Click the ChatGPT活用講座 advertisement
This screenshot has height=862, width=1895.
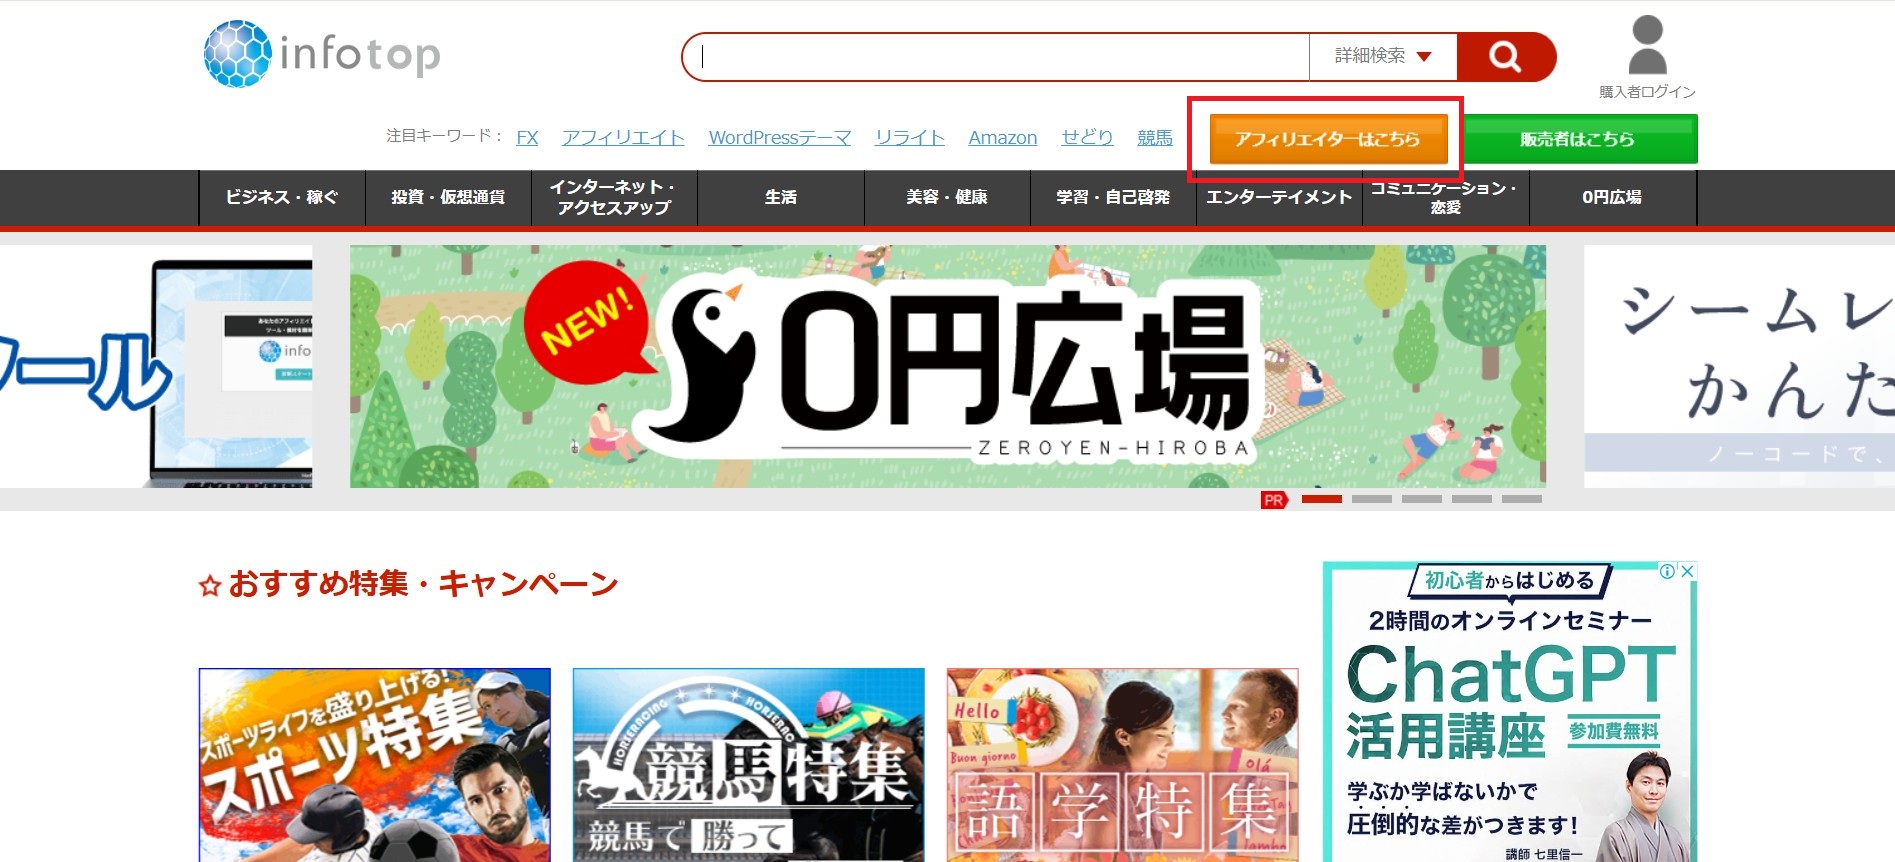coord(1510,712)
